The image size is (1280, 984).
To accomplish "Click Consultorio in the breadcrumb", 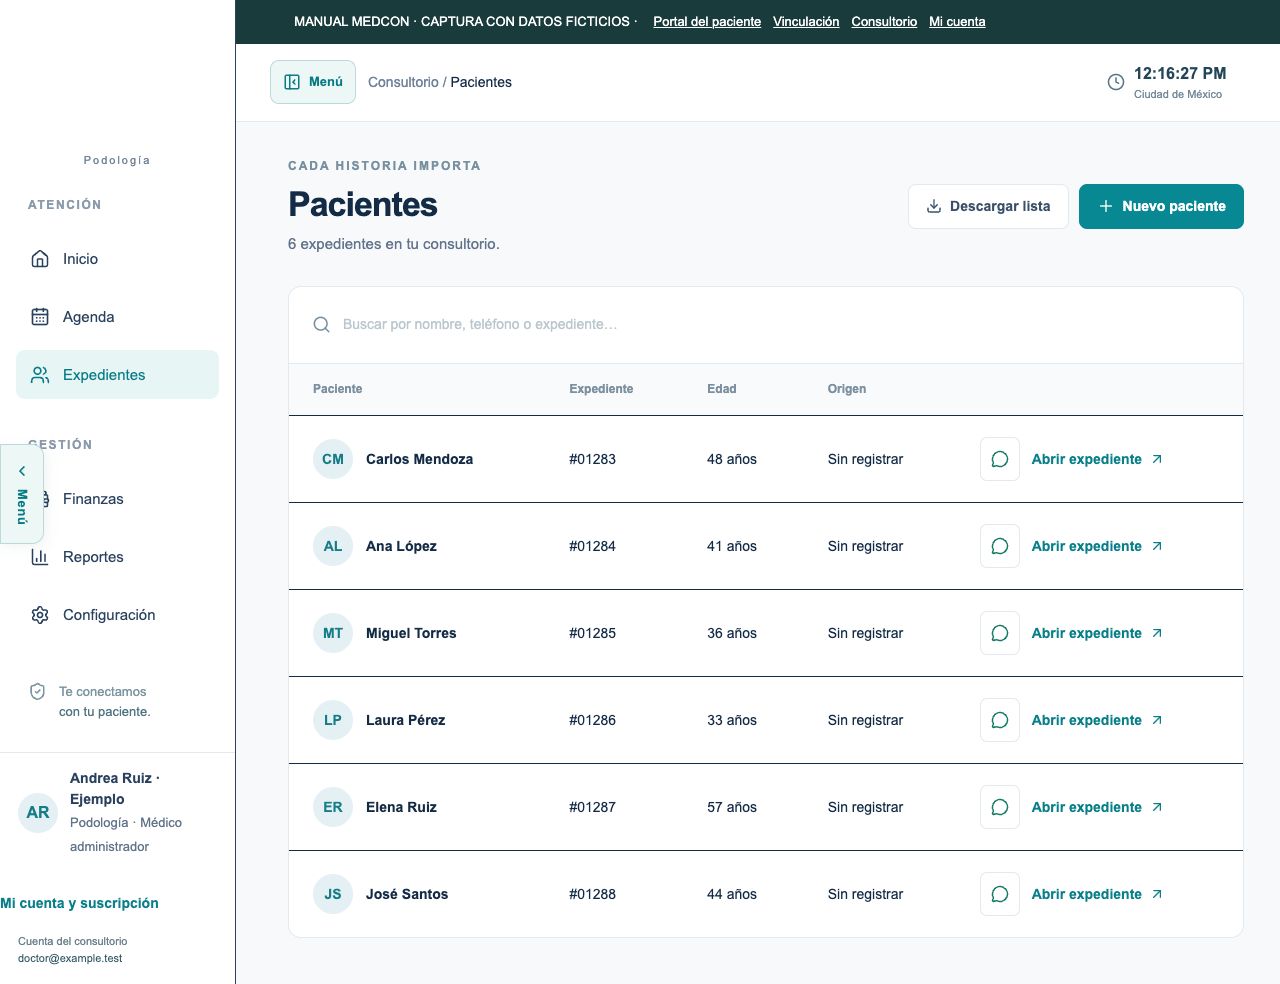I will [x=403, y=82].
